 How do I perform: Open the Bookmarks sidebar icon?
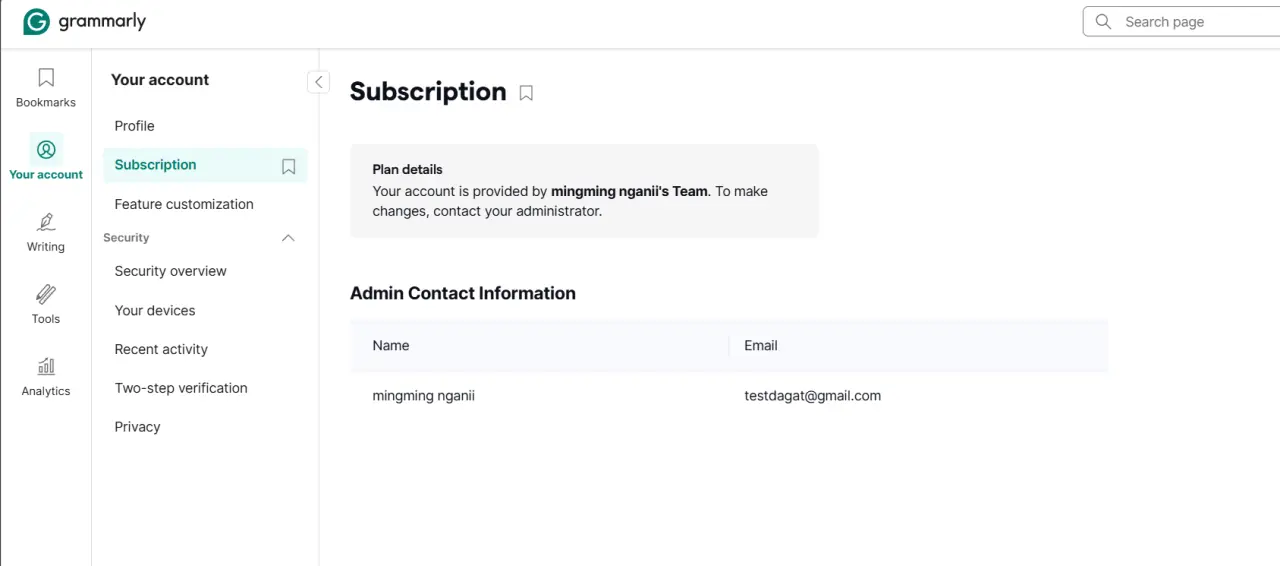click(x=46, y=77)
